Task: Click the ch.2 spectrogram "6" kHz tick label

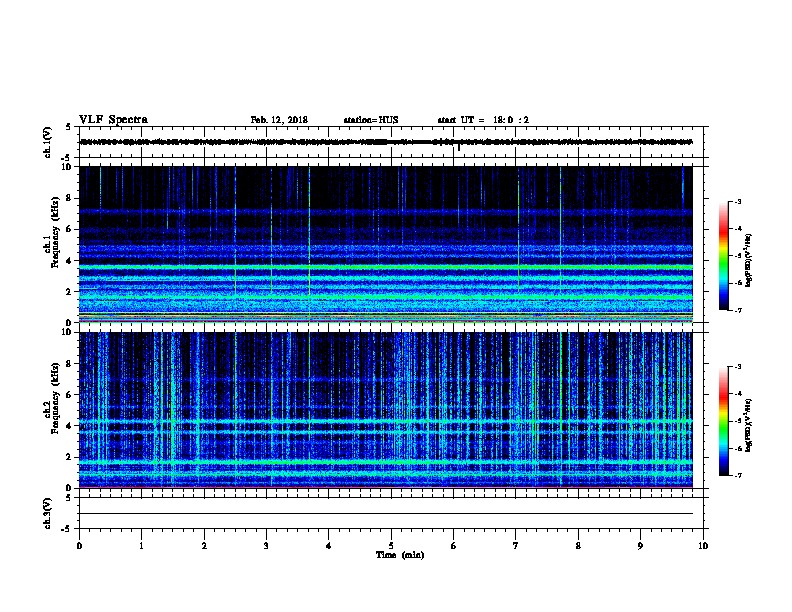Action: (70, 395)
